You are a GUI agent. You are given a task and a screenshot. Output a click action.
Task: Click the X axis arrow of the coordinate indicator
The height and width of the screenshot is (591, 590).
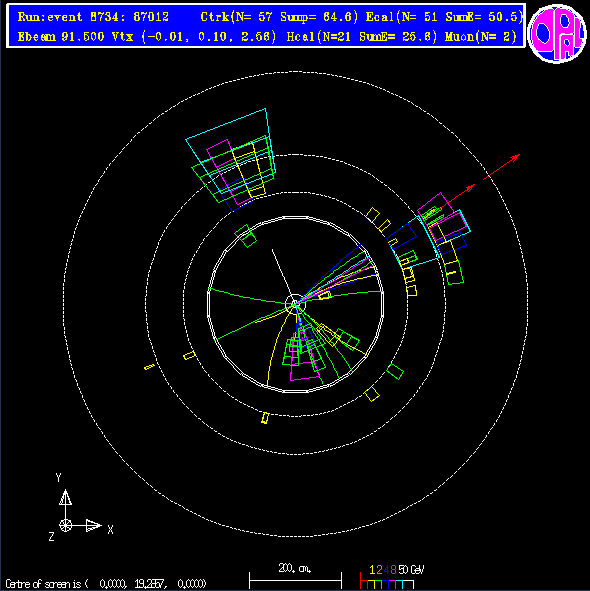coord(93,525)
